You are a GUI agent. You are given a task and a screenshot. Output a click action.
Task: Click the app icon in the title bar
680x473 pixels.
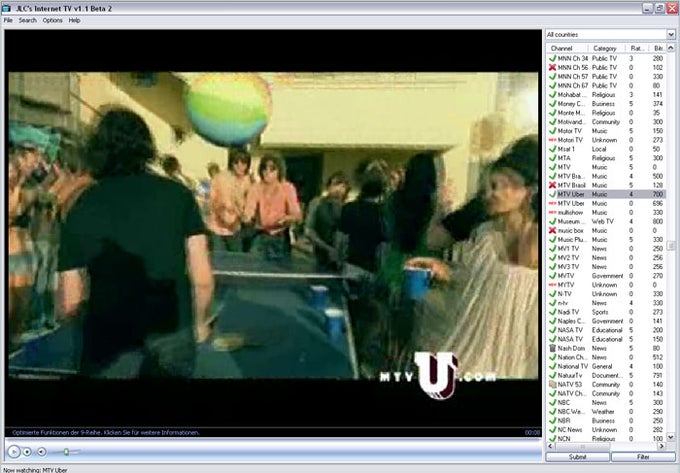coord(7,8)
